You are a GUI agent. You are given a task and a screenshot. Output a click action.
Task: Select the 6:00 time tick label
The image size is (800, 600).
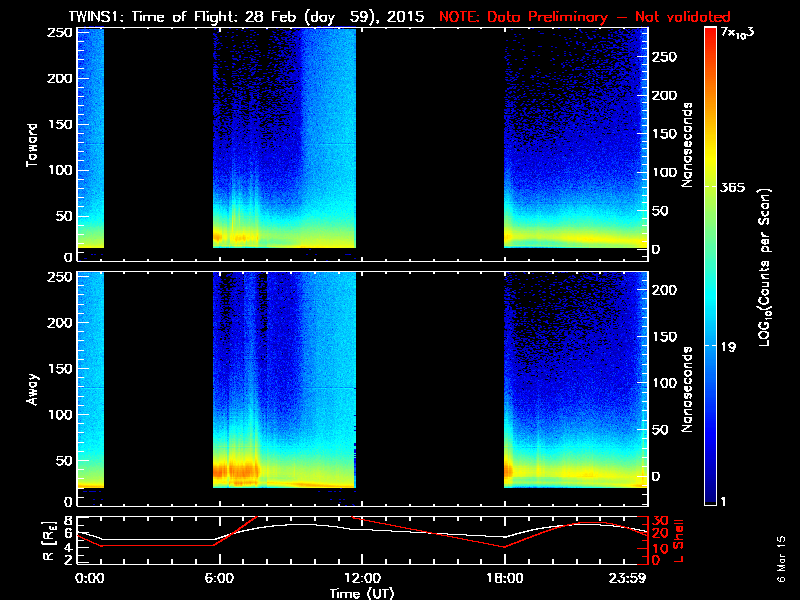[x=219, y=578]
